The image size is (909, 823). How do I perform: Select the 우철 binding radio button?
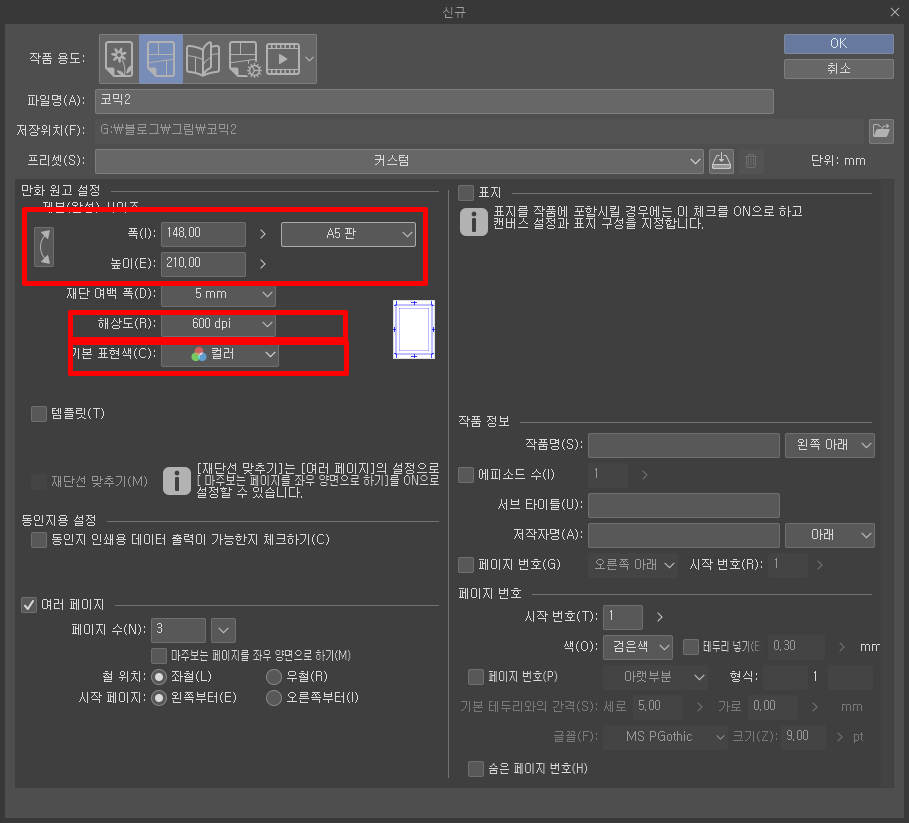click(274, 677)
